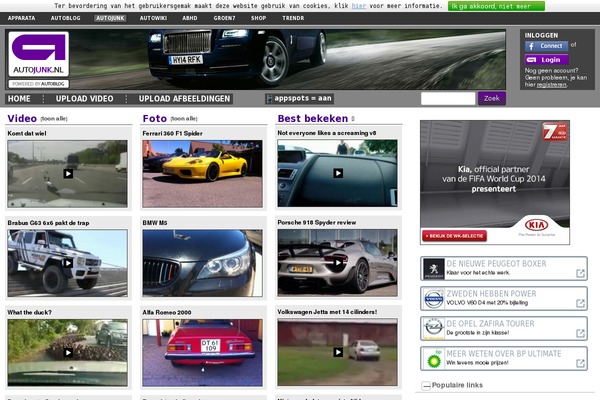Click the Autojunk.nl logo
Image resolution: width=600 pixels, height=400 pixels.
[38, 54]
